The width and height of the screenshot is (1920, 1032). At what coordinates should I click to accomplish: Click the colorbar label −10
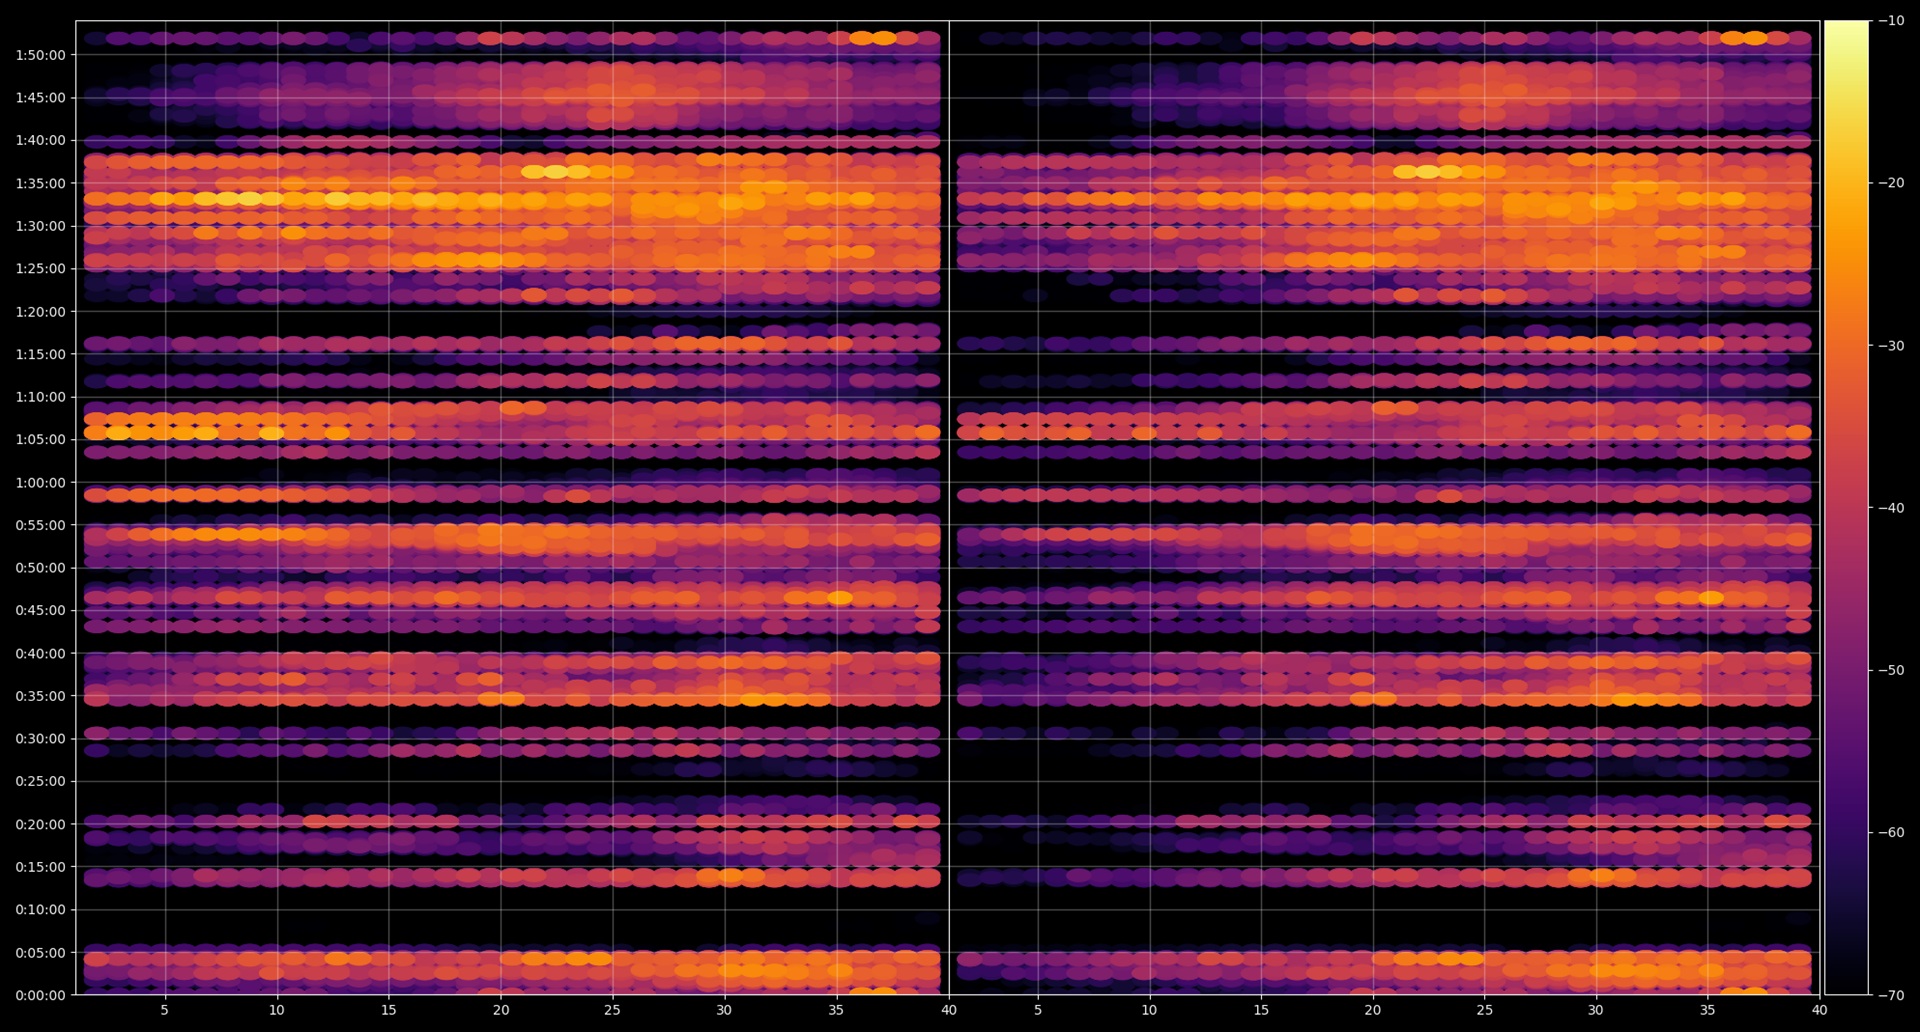coord(1891,21)
